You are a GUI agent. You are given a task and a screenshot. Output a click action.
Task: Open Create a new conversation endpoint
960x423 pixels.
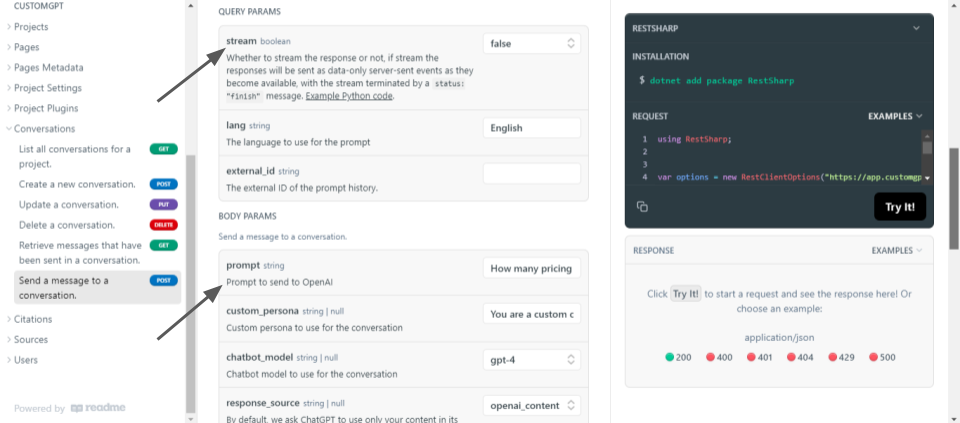pyautogui.click(x=97, y=184)
